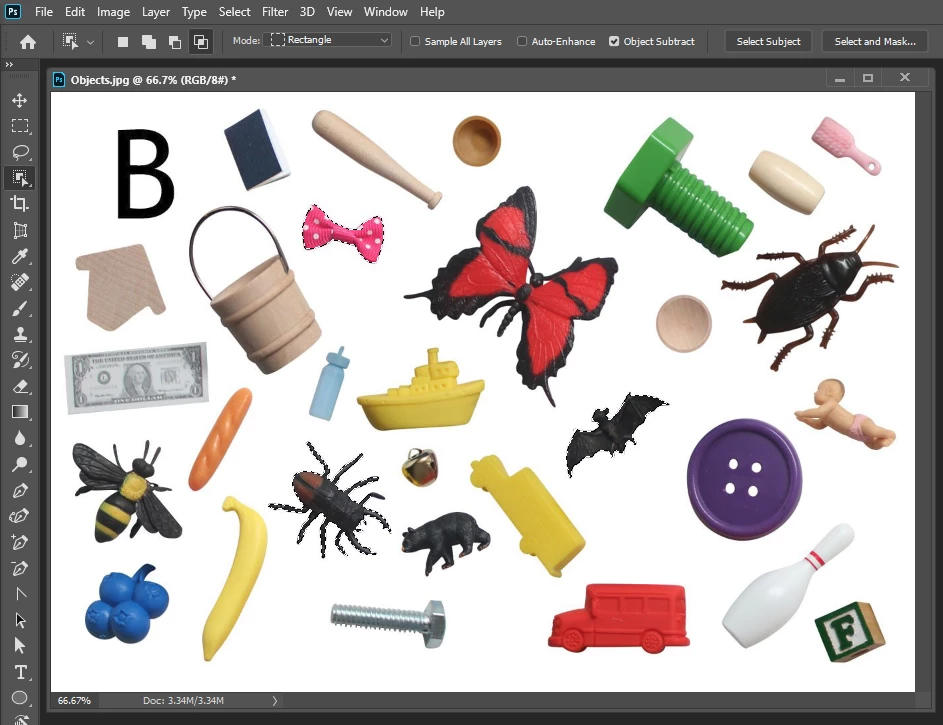Image resolution: width=943 pixels, height=725 pixels.
Task: Select the Dodge tool
Action: [20, 464]
